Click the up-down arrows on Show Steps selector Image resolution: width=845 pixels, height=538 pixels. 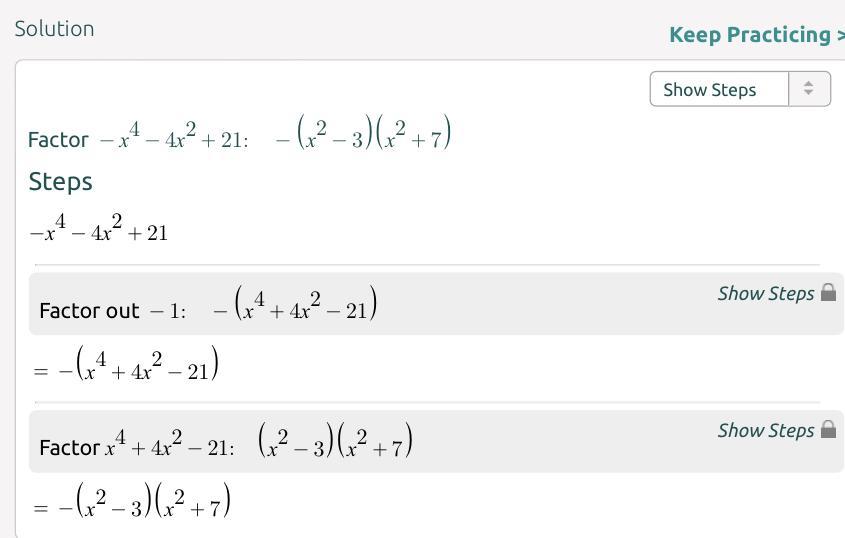(809, 89)
